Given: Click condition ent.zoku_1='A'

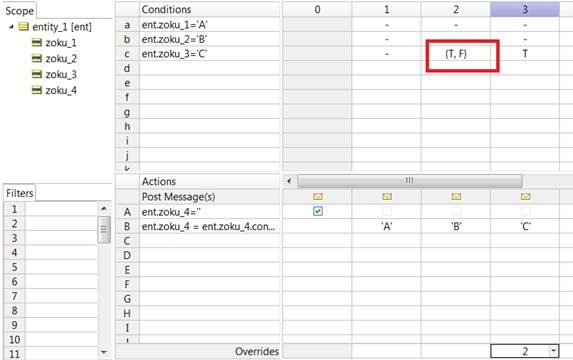Looking at the screenshot, I should coord(209,25).
